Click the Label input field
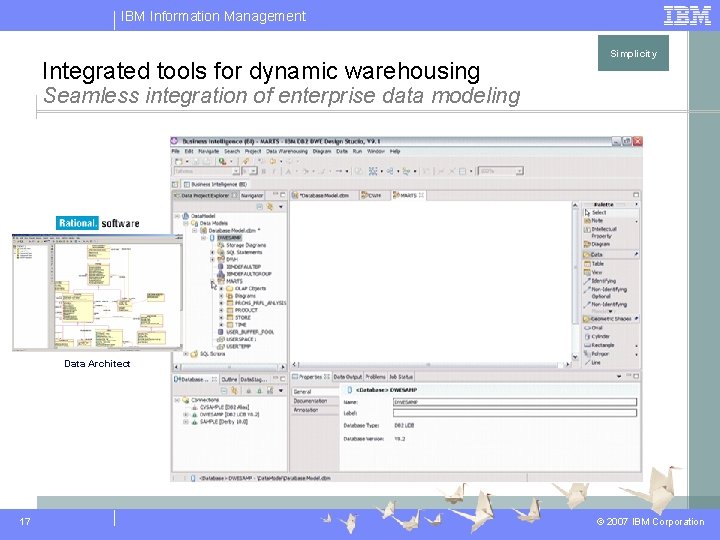This screenshot has width=720, height=540. tap(515, 413)
